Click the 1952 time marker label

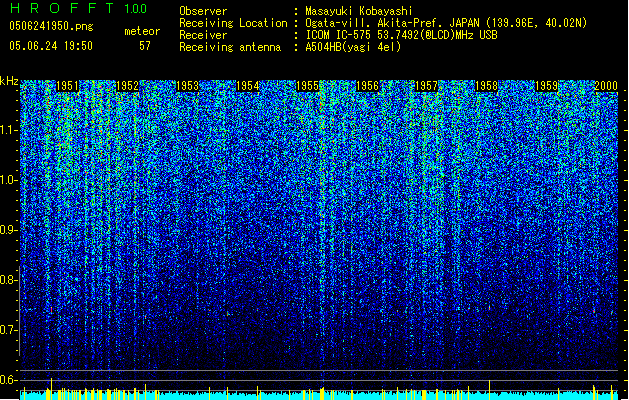coord(127,86)
